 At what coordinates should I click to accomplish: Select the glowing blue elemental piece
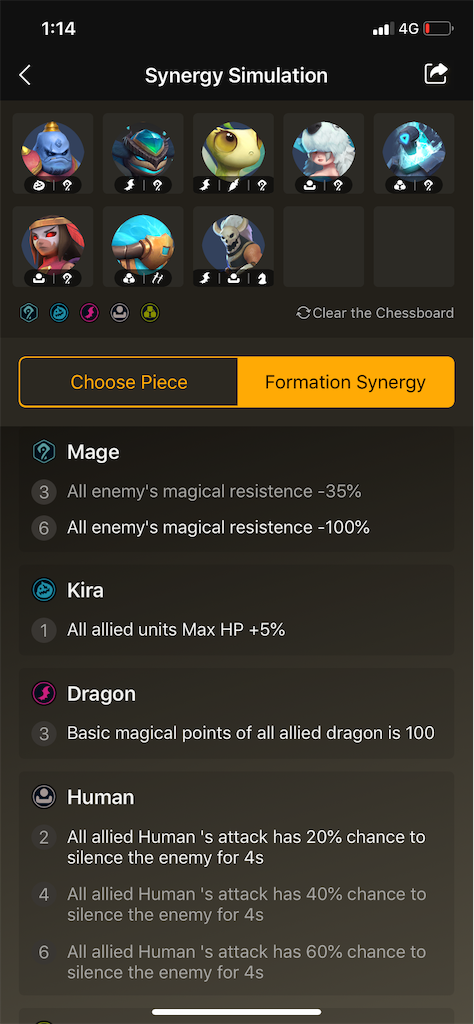click(414, 153)
